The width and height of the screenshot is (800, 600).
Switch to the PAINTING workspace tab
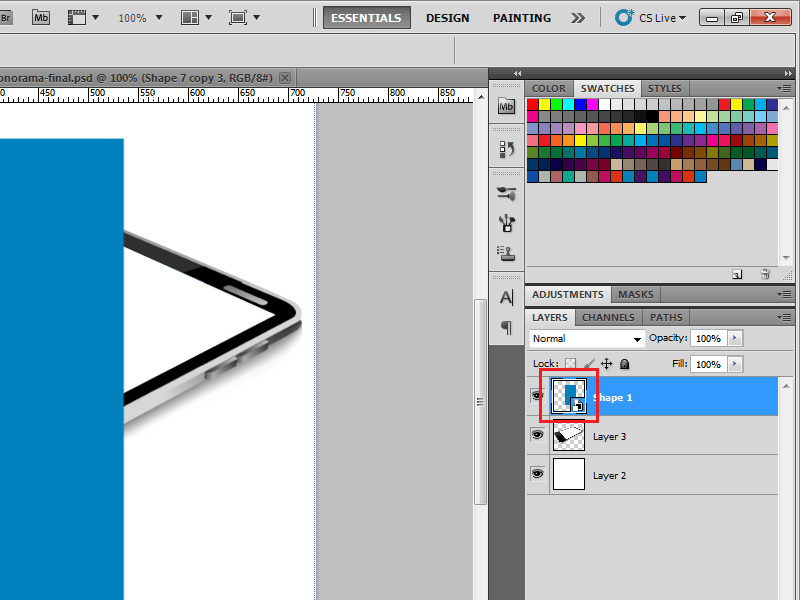521,17
